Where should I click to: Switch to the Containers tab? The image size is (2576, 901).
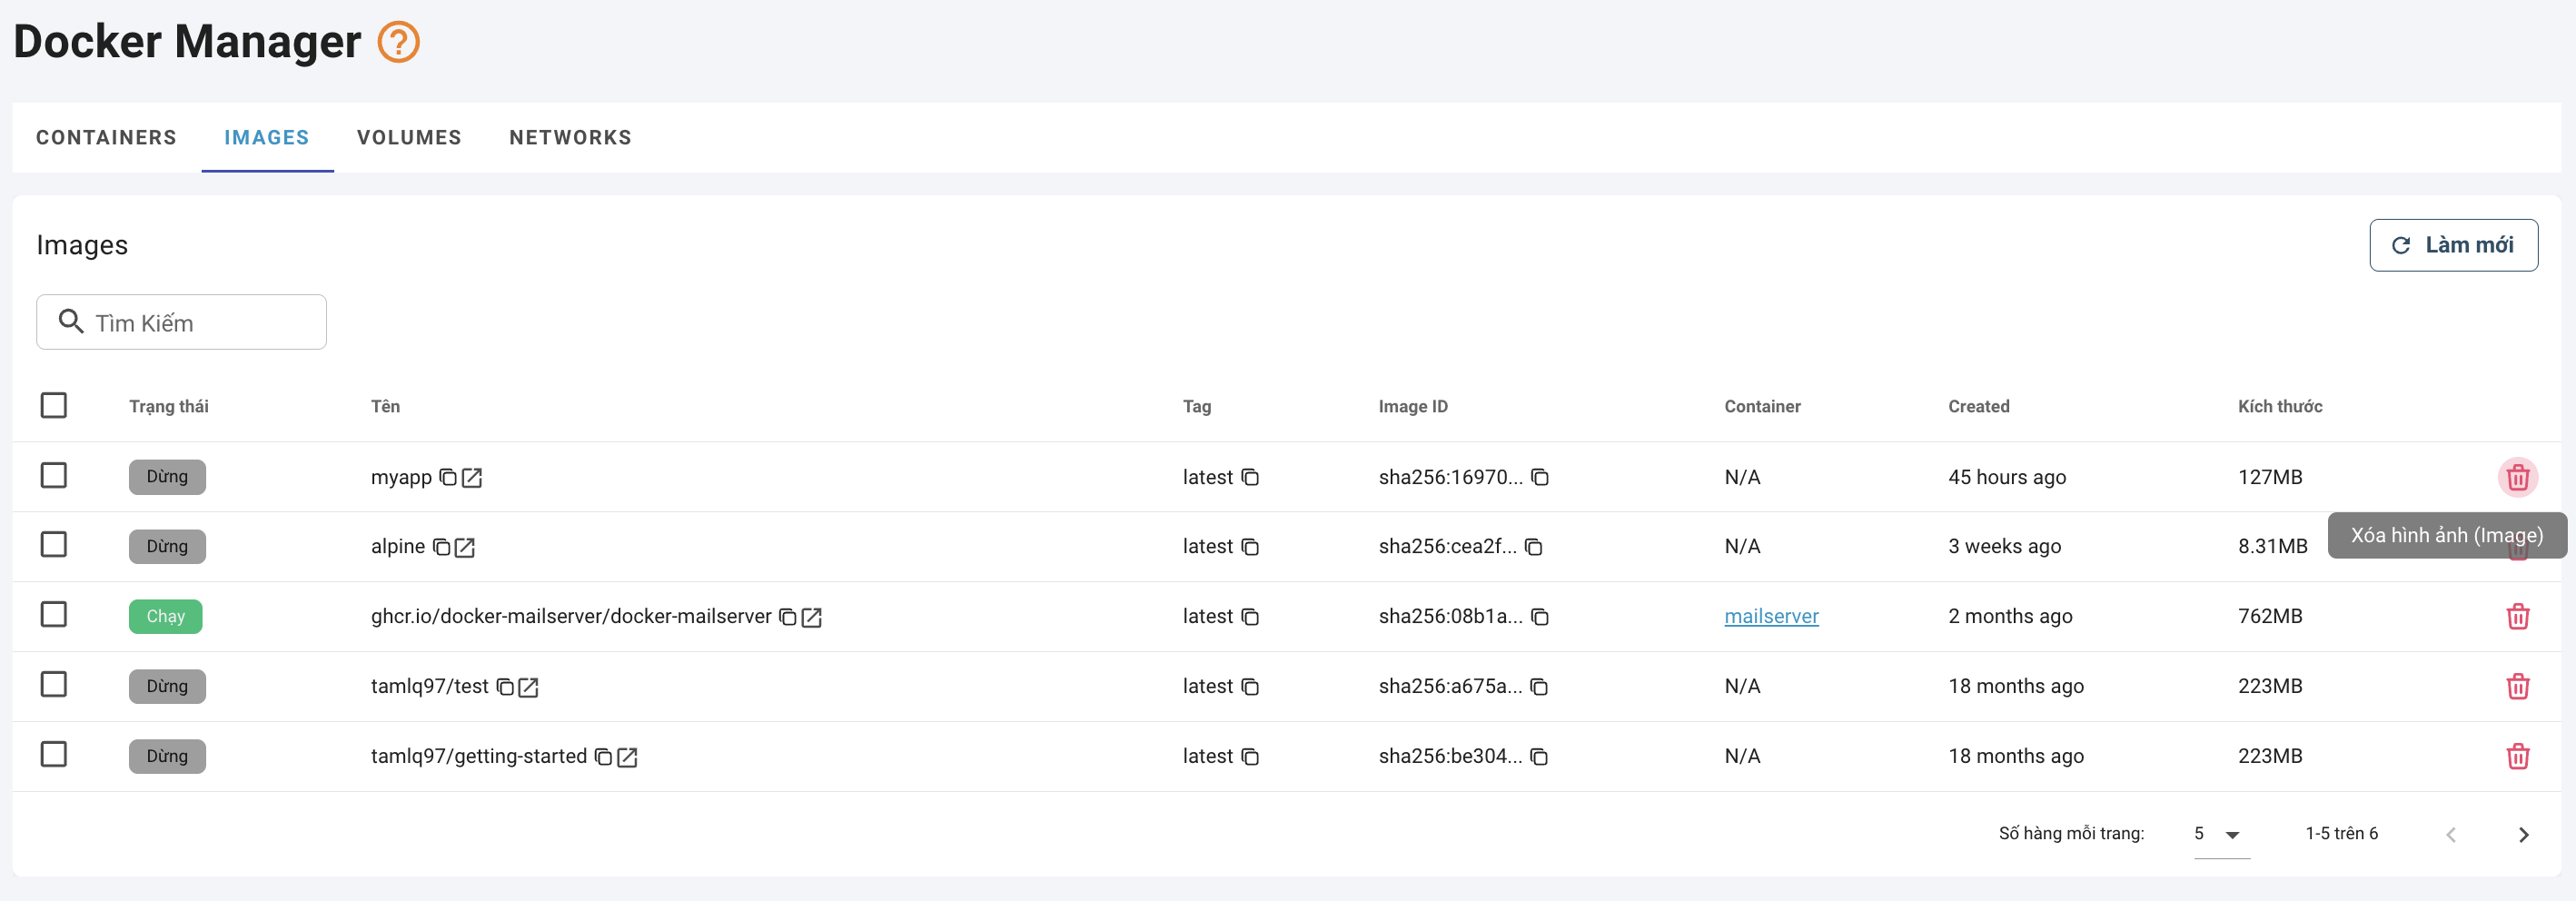click(106, 137)
